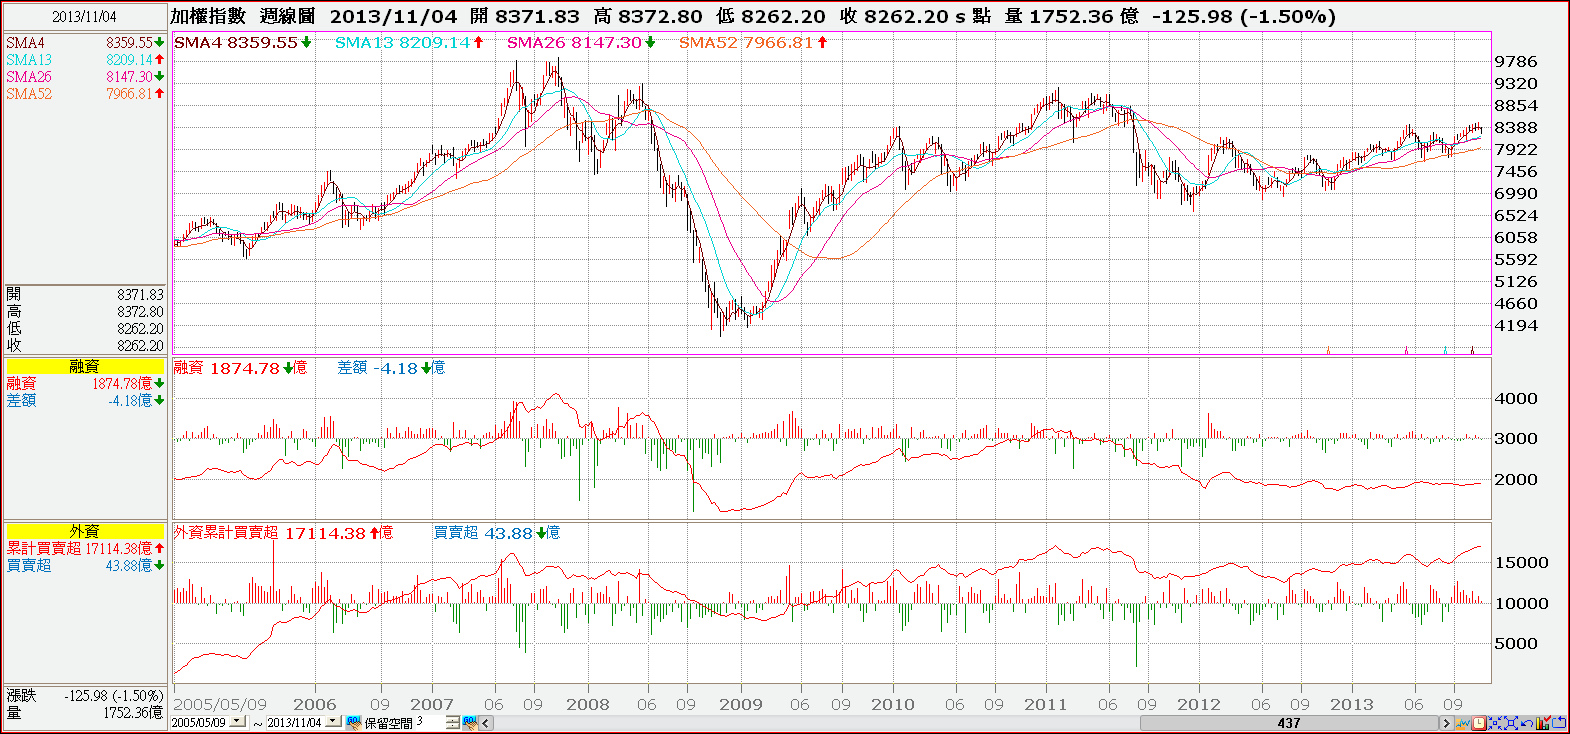Open the start date 2005/05/09 dropdown
The image size is (1570, 734).
[237, 721]
